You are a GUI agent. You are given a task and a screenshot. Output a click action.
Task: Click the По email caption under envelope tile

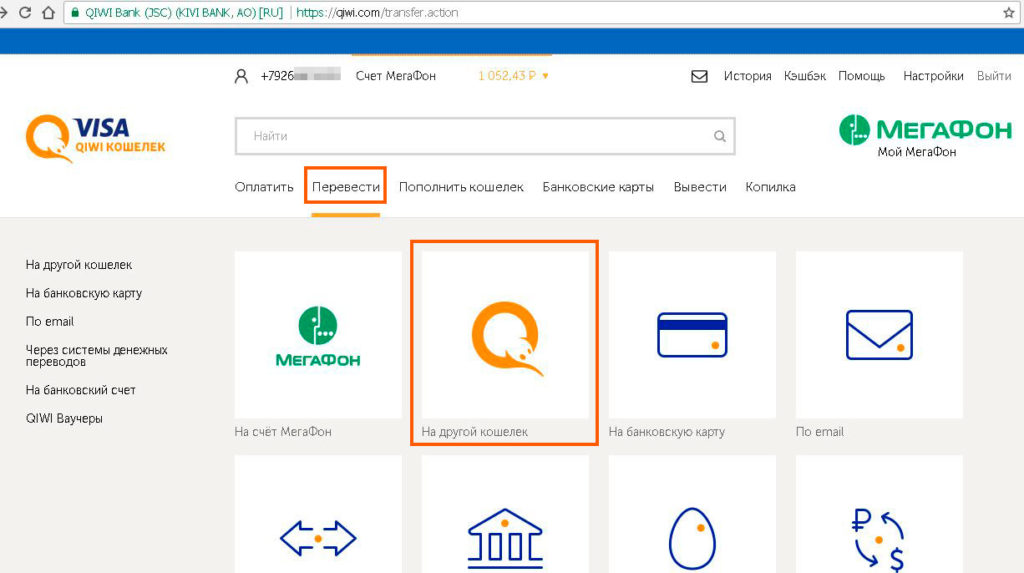pyautogui.click(x=820, y=432)
